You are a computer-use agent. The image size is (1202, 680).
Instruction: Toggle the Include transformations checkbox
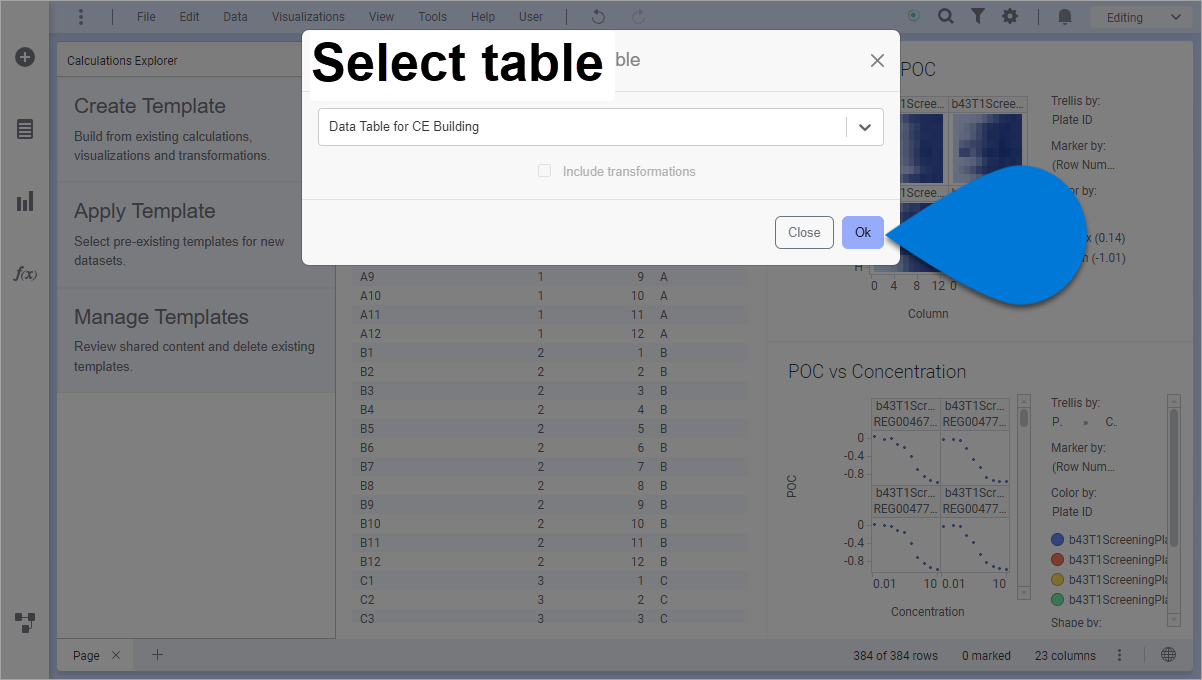[x=545, y=171]
